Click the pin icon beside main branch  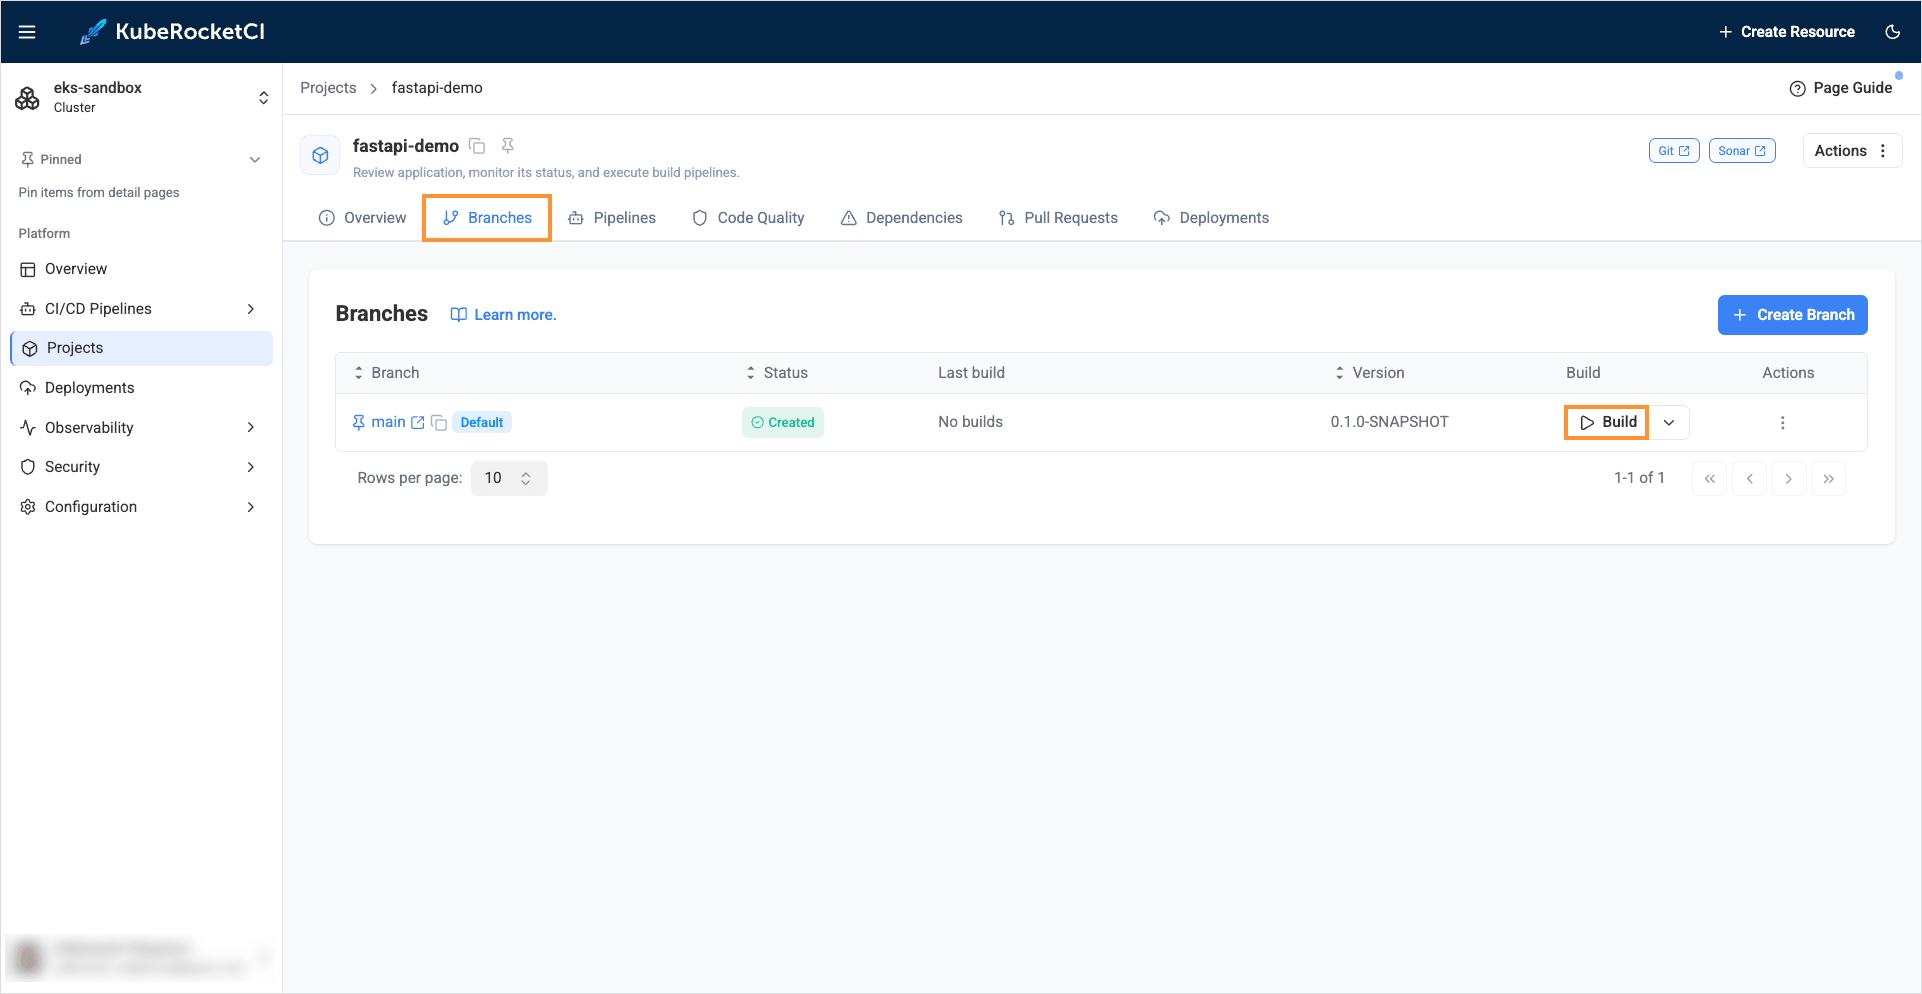click(x=359, y=423)
